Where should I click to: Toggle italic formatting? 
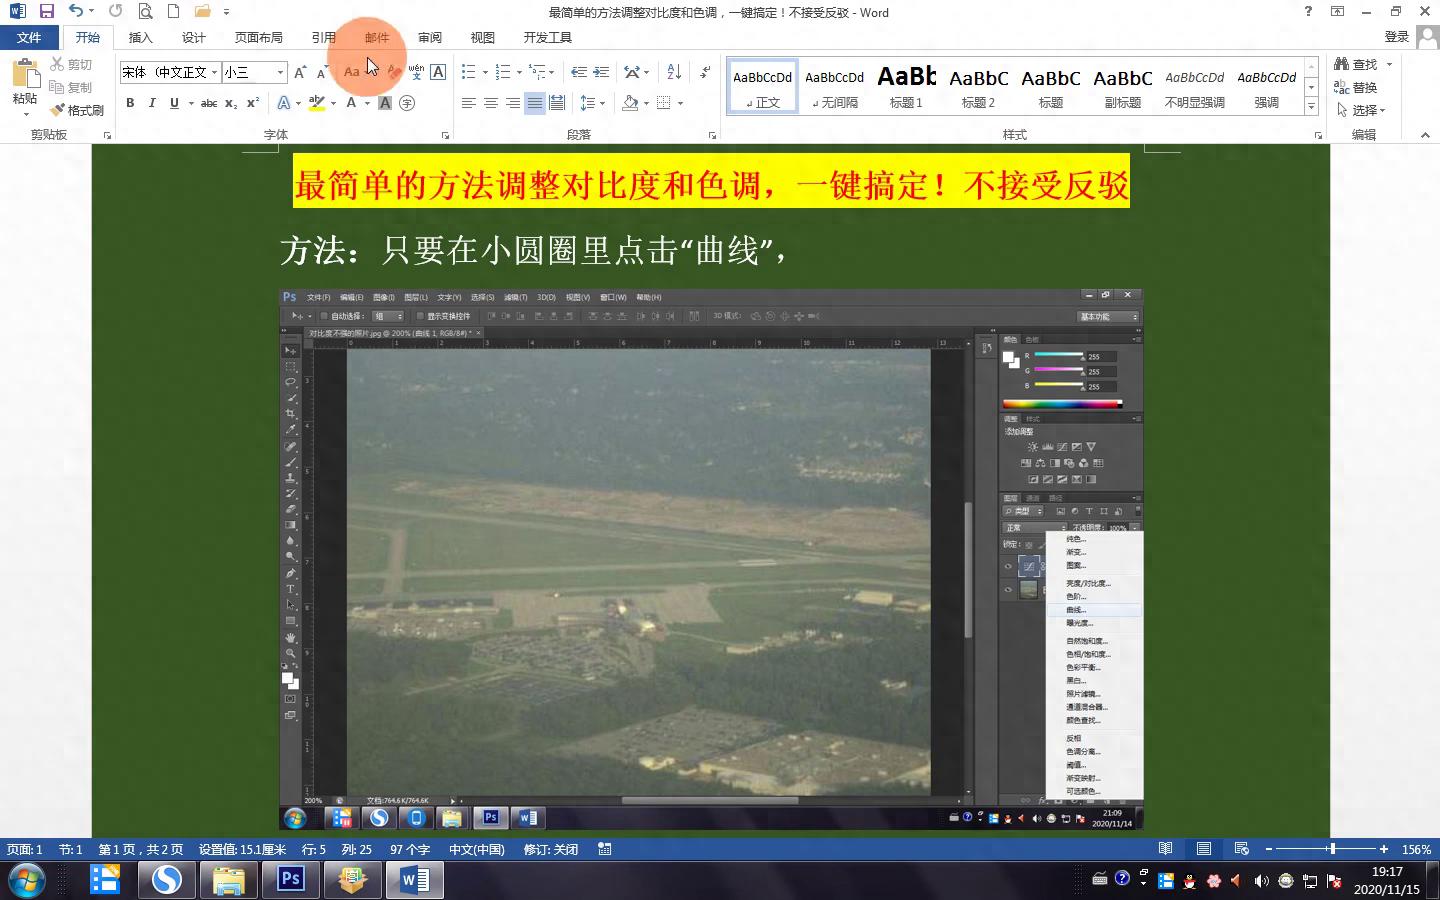click(152, 103)
